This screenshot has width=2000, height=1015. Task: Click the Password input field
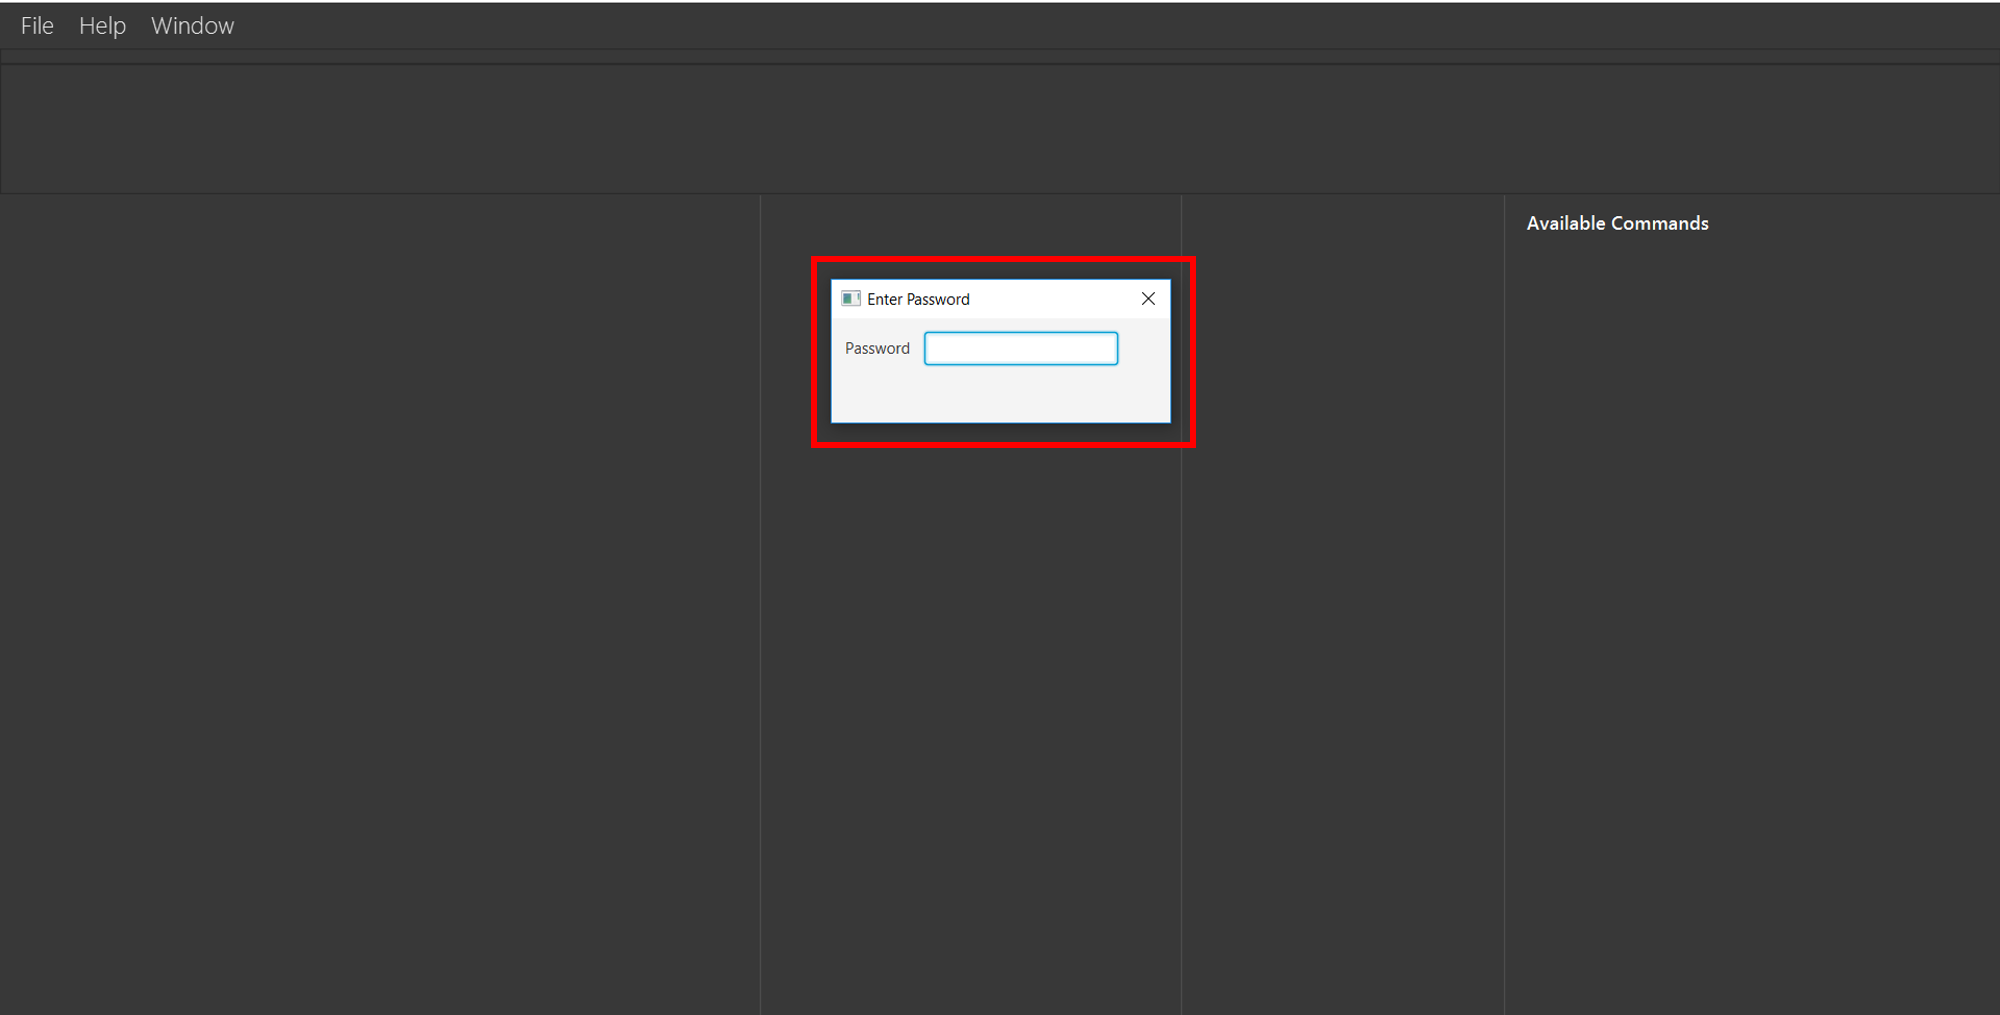coord(1020,348)
